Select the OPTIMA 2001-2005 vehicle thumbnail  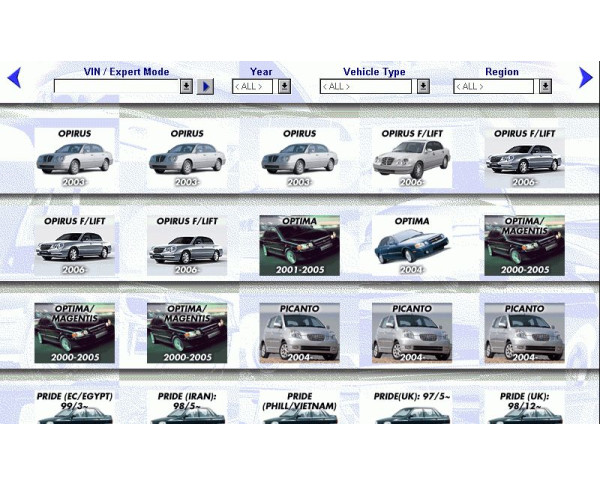point(299,245)
